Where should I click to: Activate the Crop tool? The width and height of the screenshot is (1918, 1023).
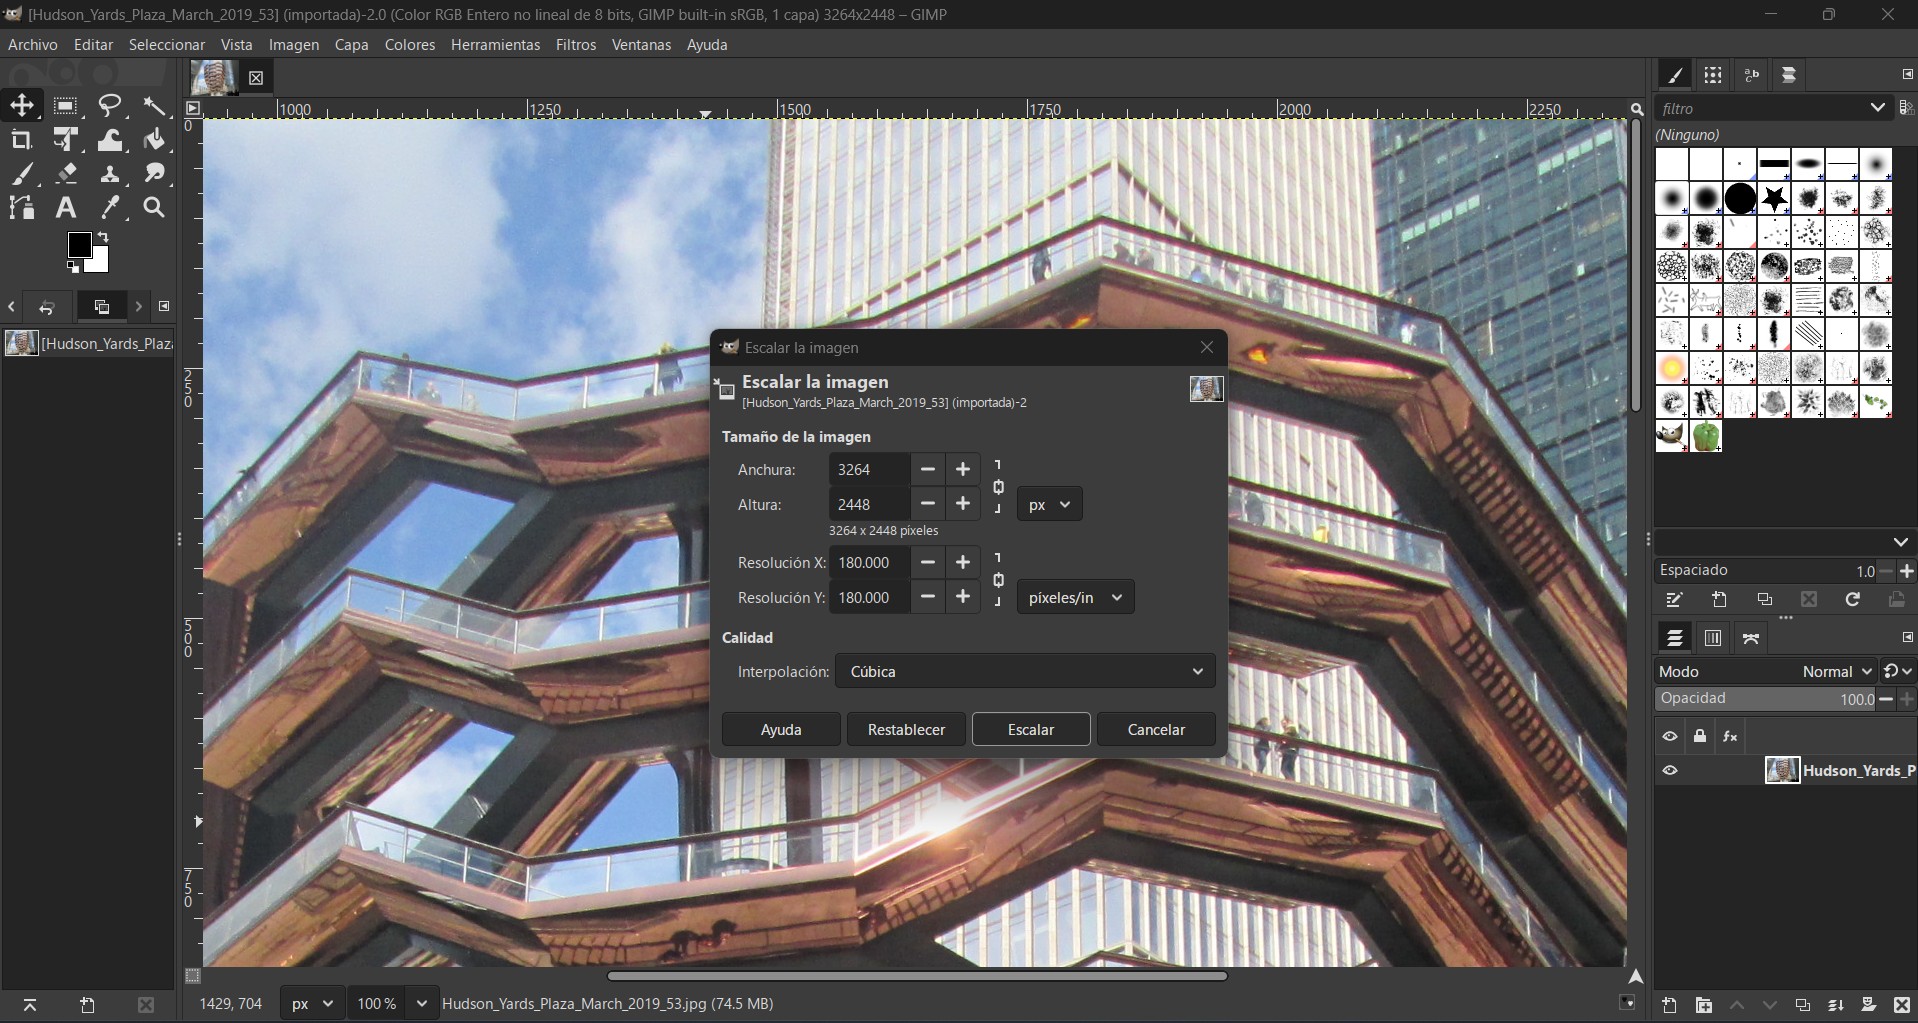point(22,140)
